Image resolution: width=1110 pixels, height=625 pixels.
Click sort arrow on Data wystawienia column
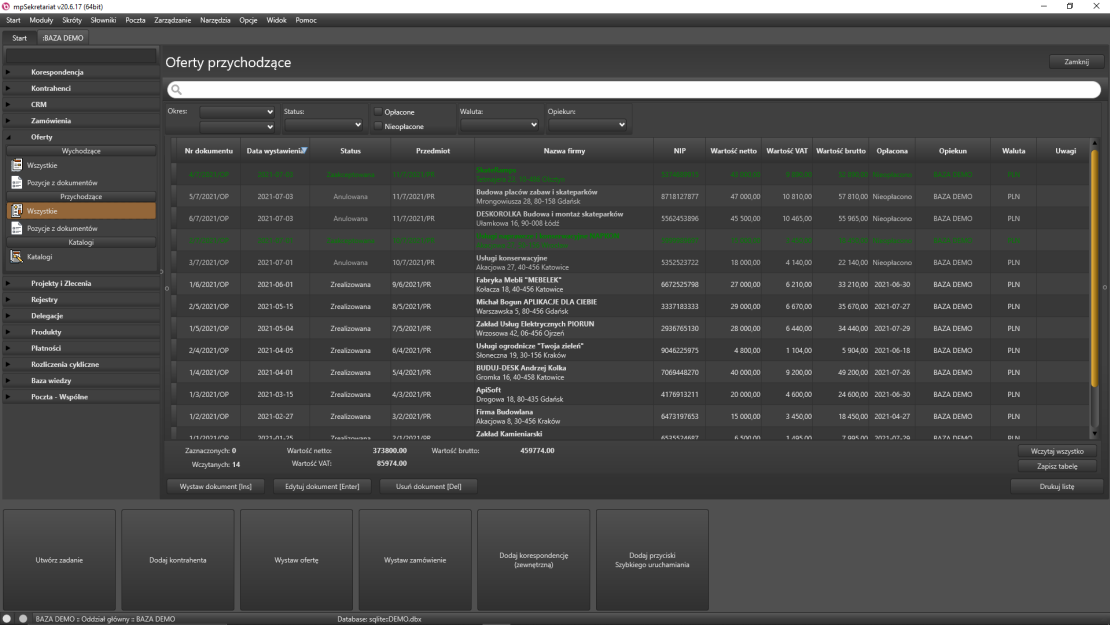point(304,150)
